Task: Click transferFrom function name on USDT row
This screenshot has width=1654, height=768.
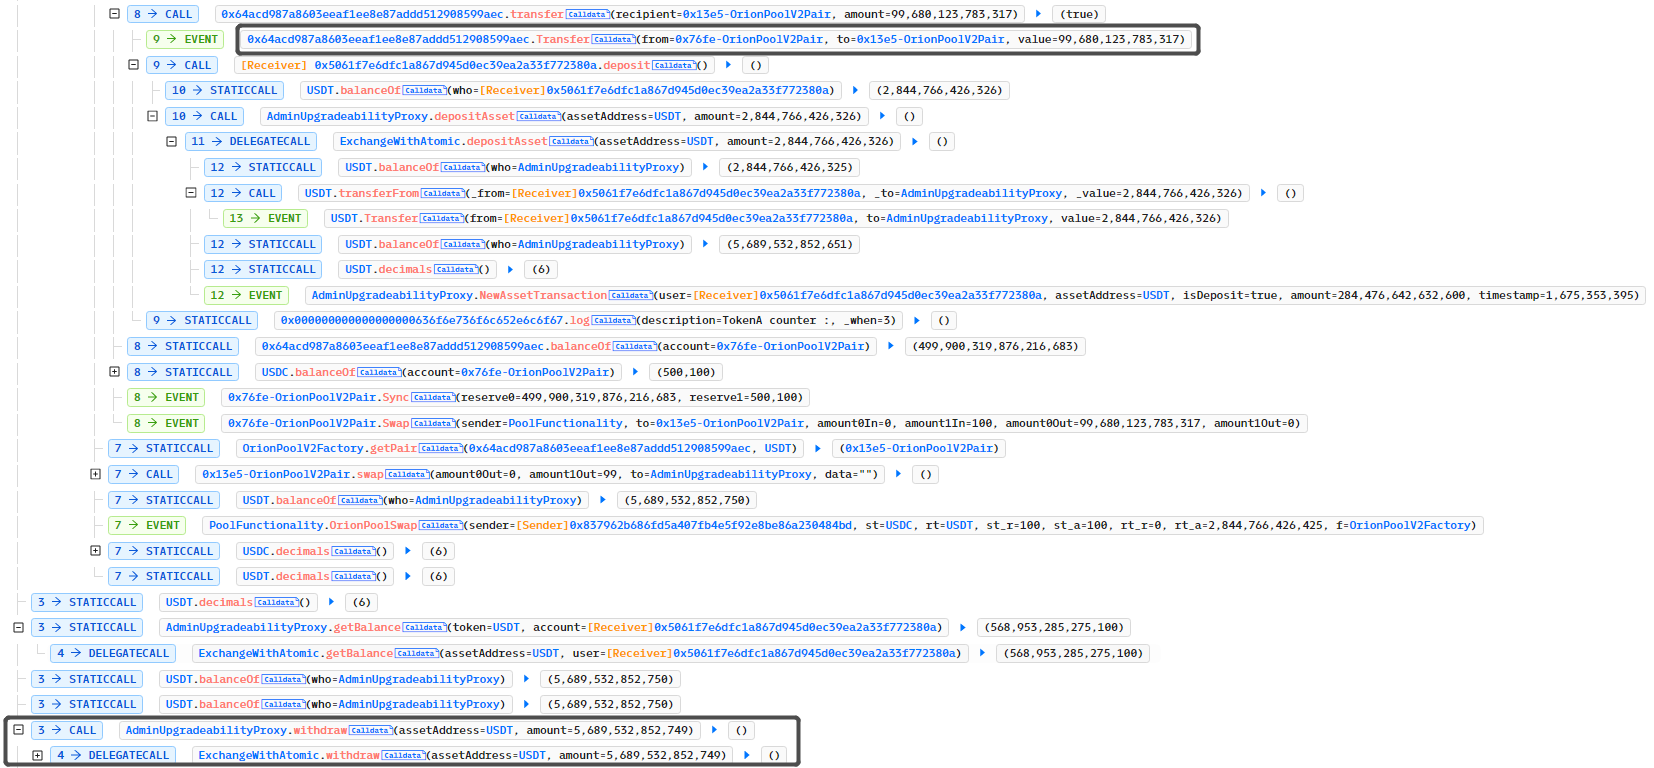Action: [379, 194]
